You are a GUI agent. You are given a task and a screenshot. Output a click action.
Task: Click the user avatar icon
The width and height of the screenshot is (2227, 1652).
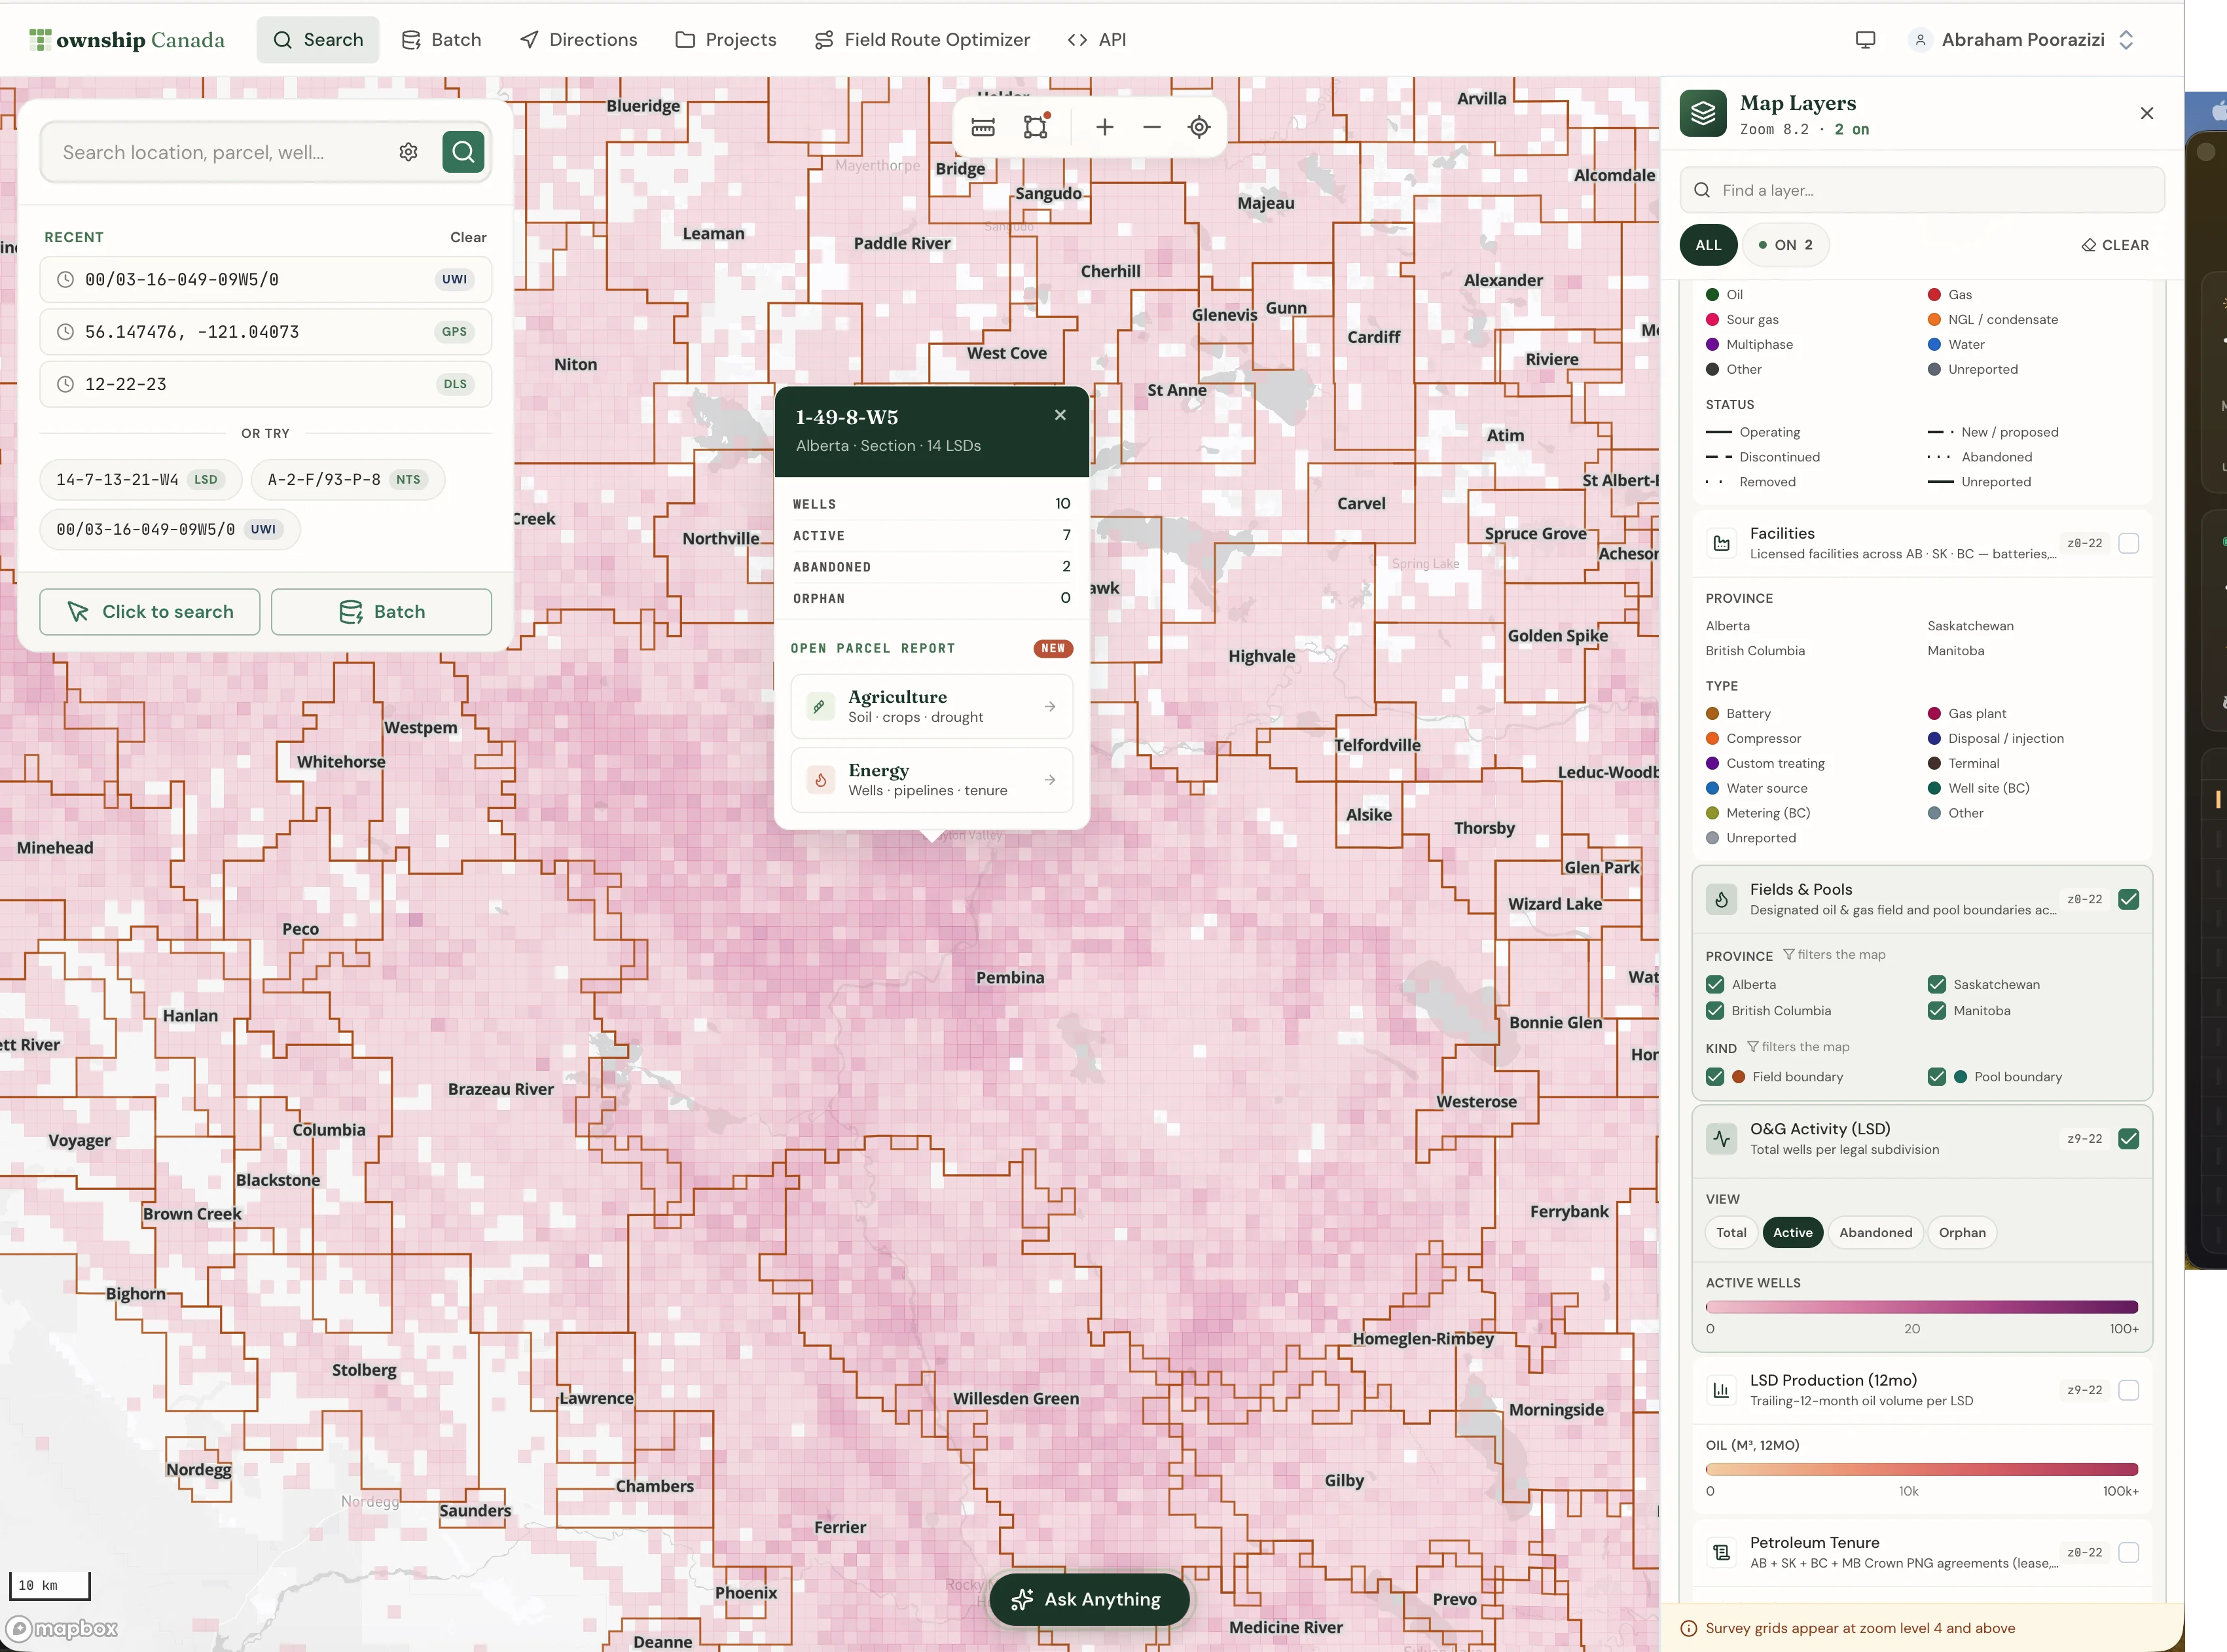[1919, 40]
